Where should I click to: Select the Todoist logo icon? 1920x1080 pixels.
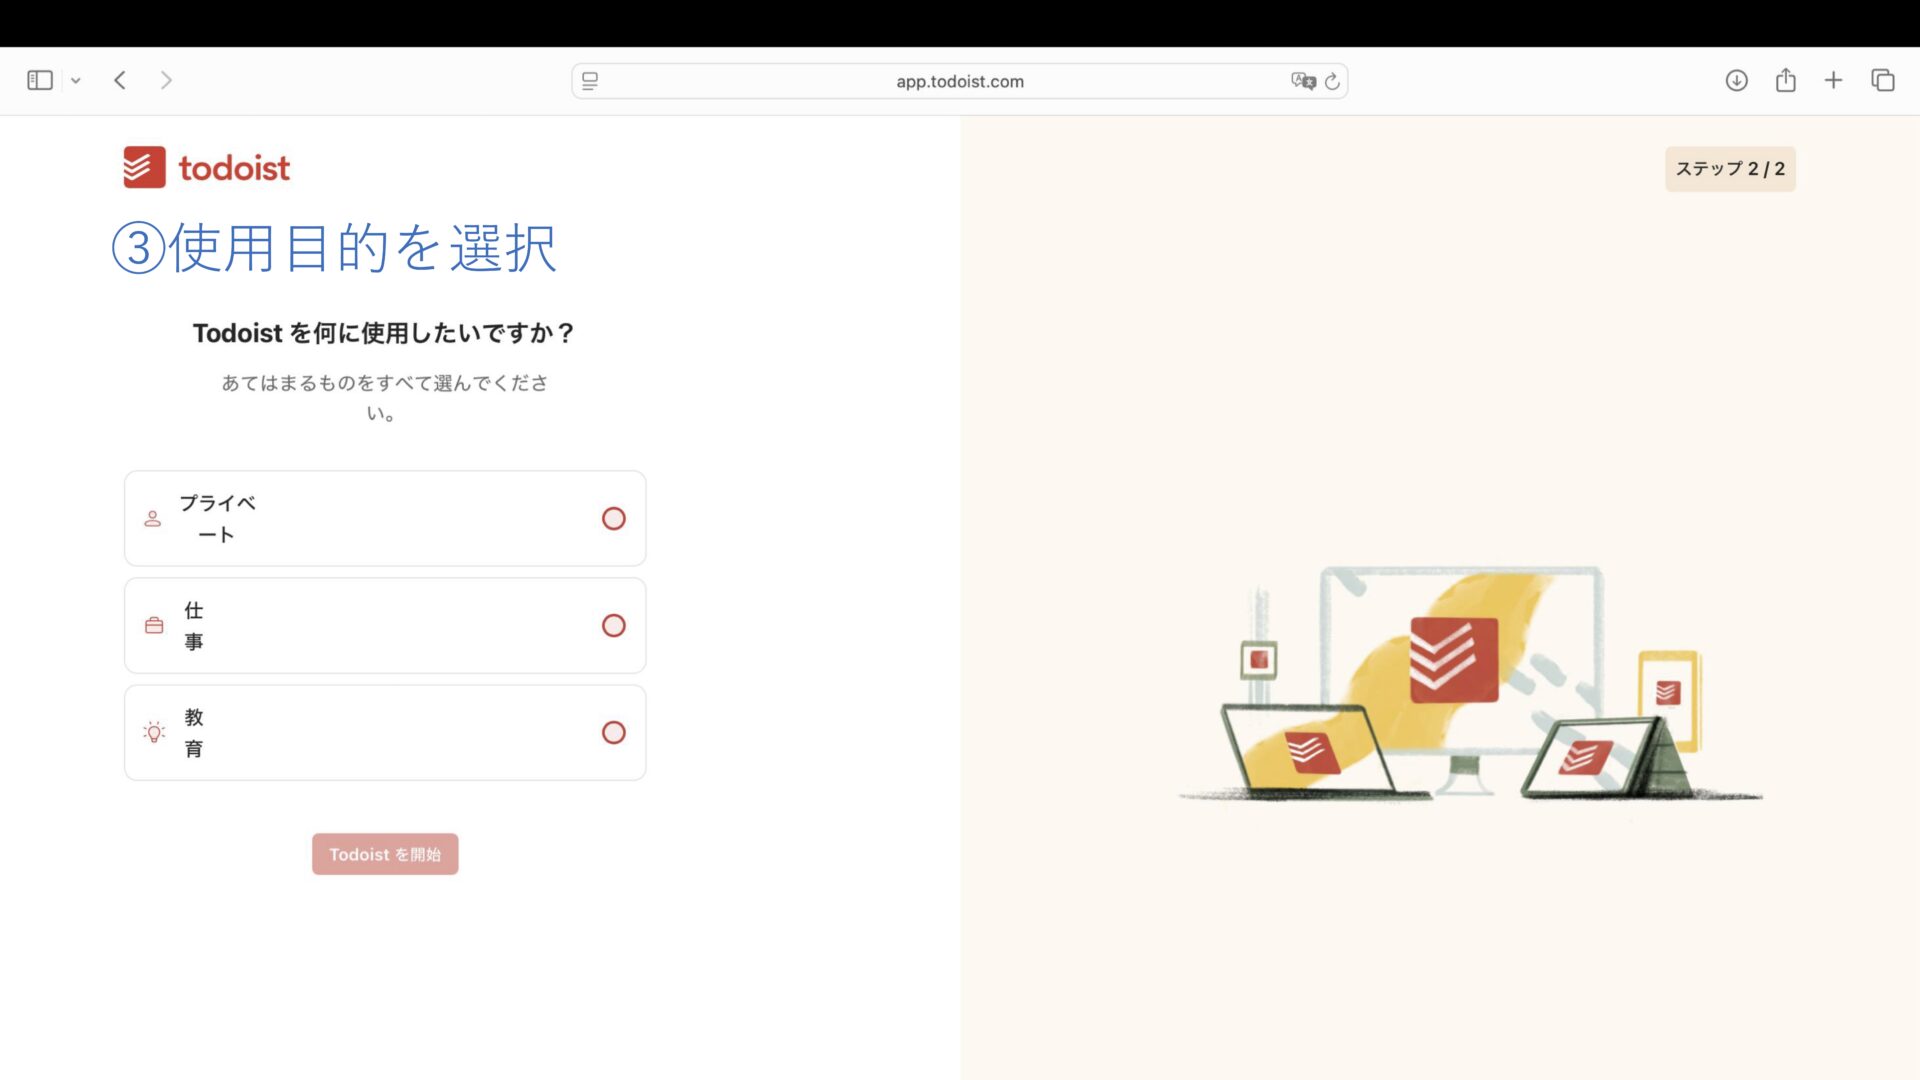tap(143, 167)
